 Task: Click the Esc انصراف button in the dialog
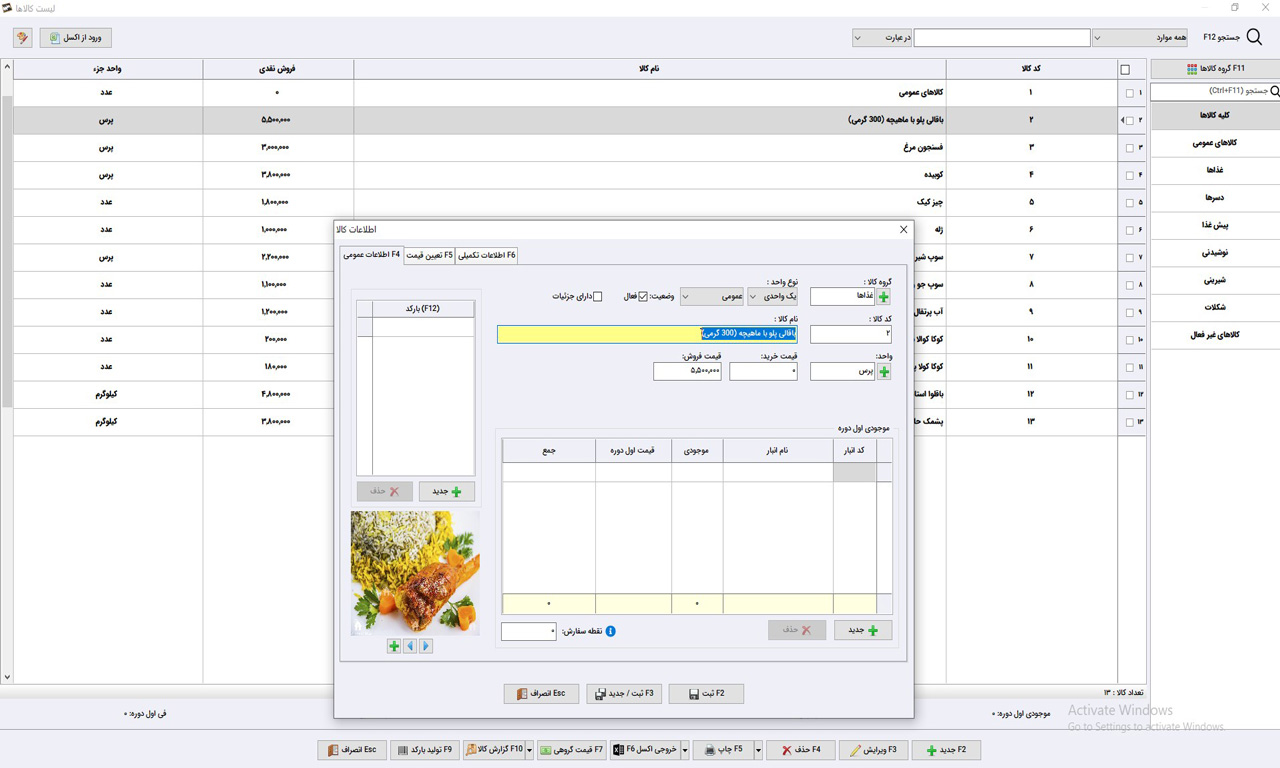tap(541, 693)
